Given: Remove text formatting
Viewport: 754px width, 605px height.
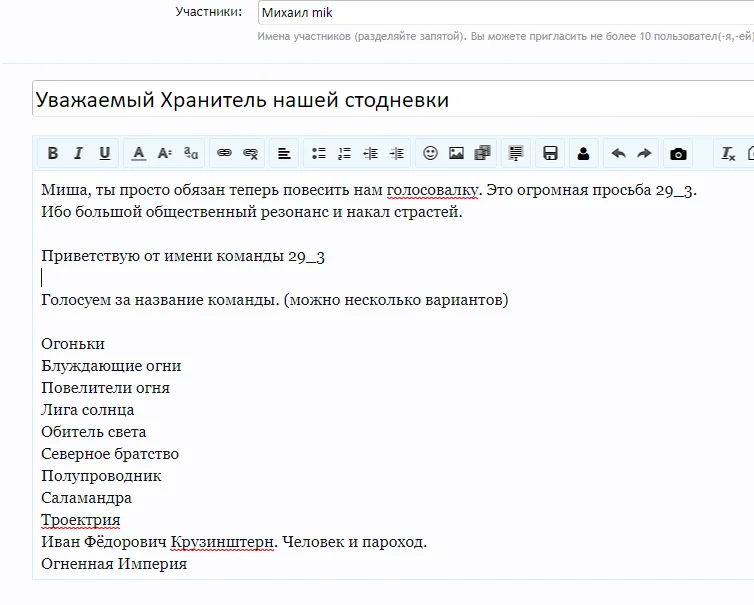Looking at the screenshot, I should (x=728, y=153).
